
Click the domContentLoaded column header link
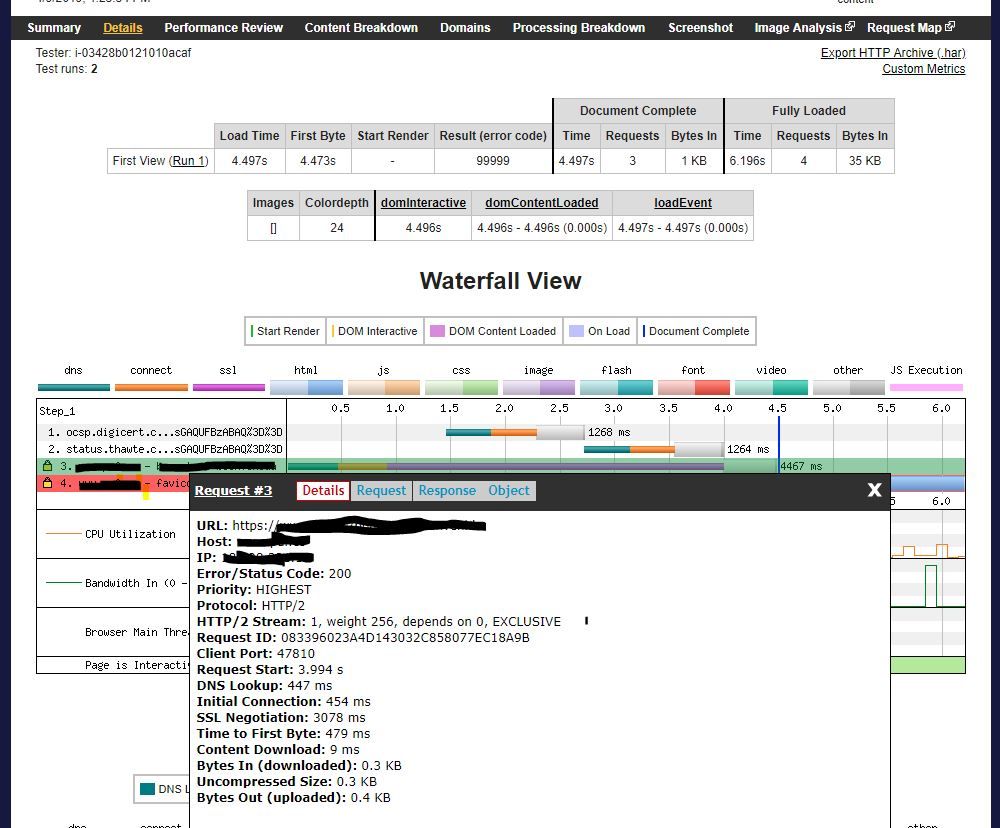coord(541,202)
